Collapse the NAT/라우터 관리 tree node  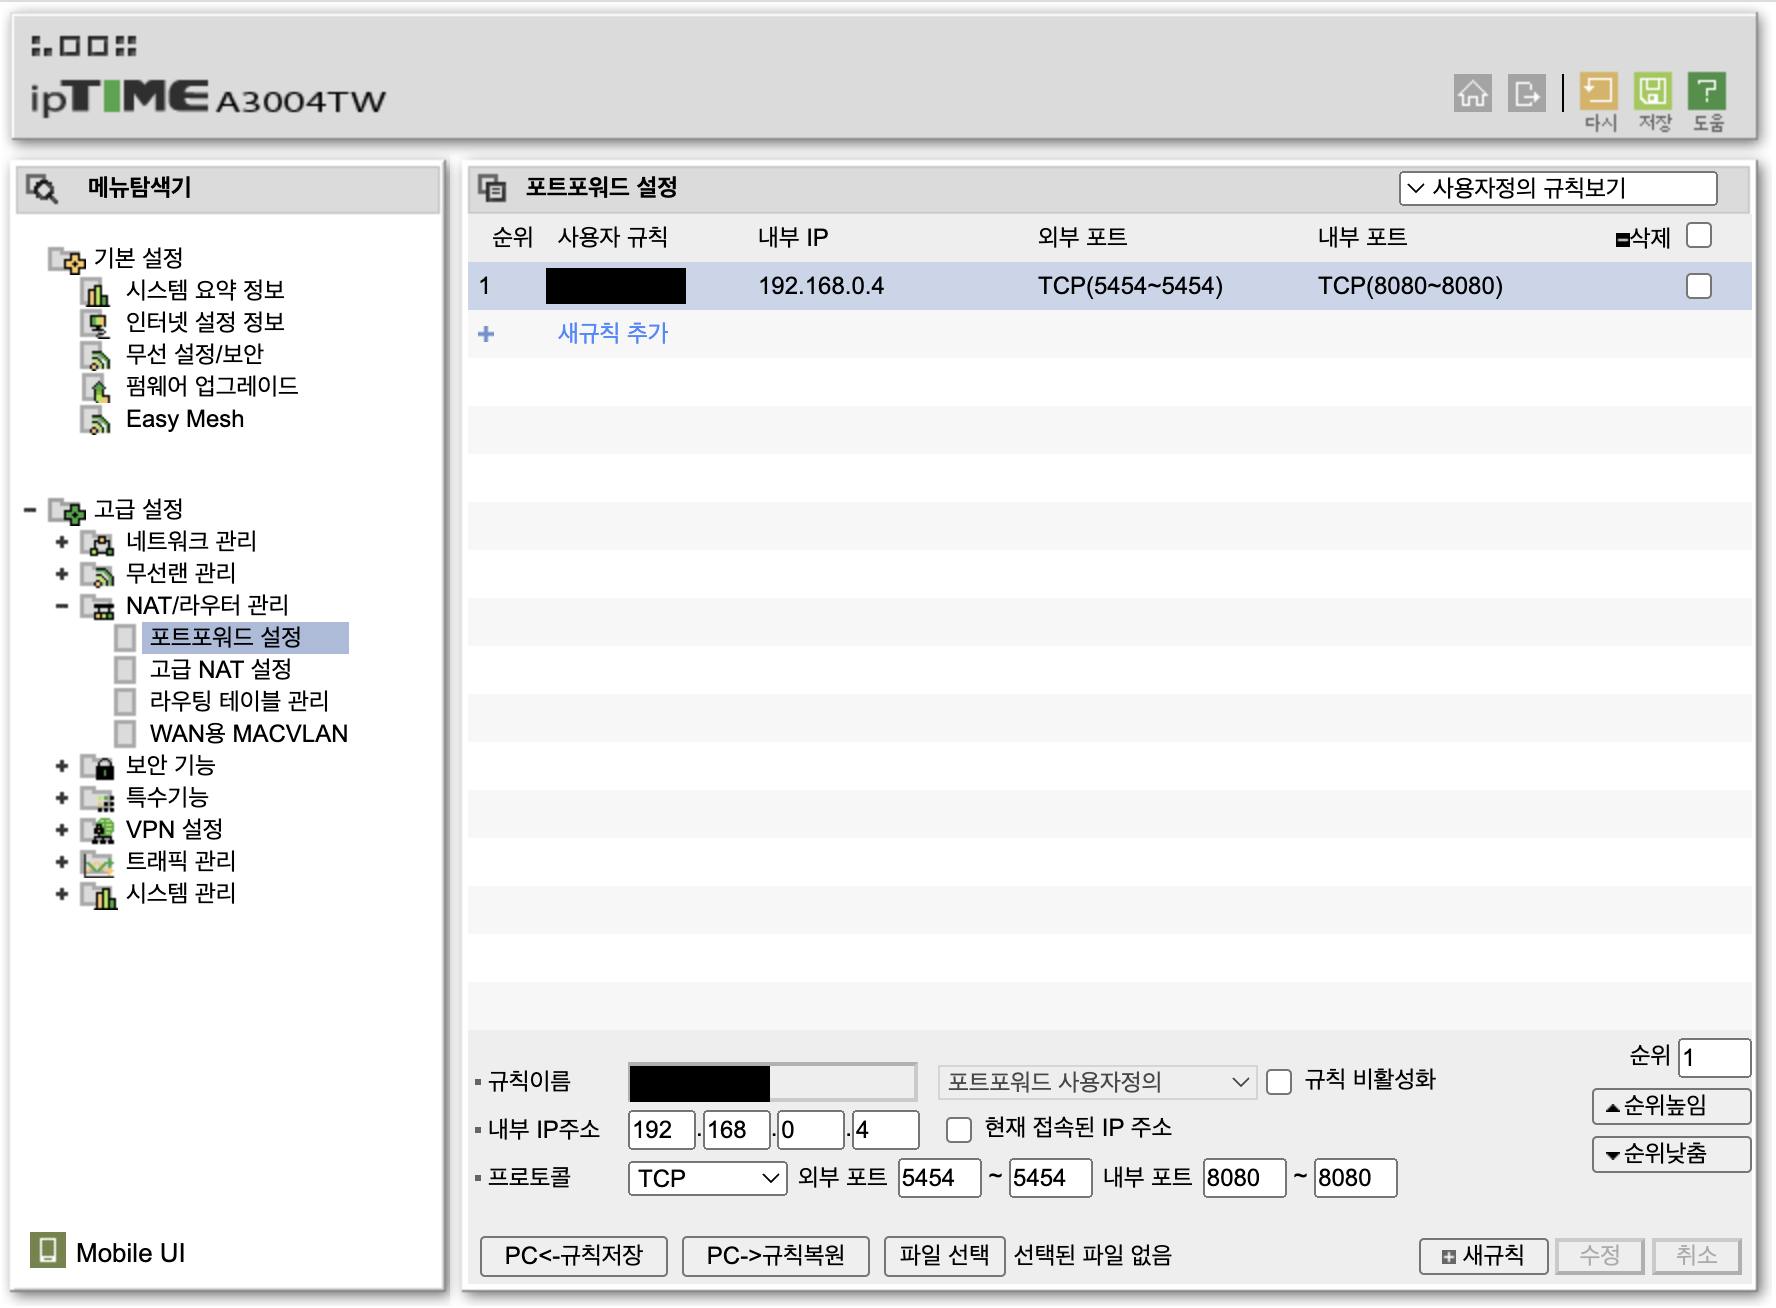(x=62, y=606)
